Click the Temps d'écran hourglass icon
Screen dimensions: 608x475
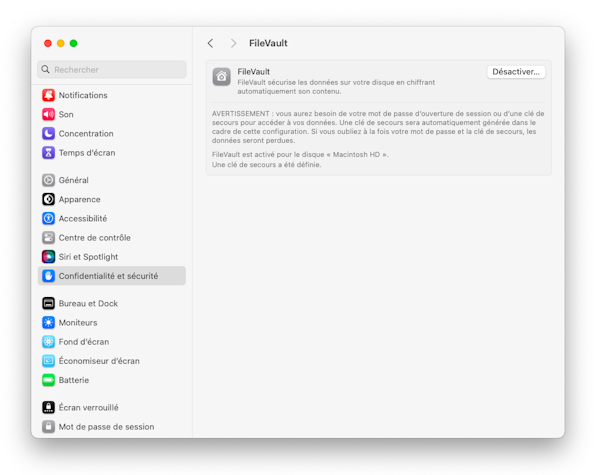(48, 153)
